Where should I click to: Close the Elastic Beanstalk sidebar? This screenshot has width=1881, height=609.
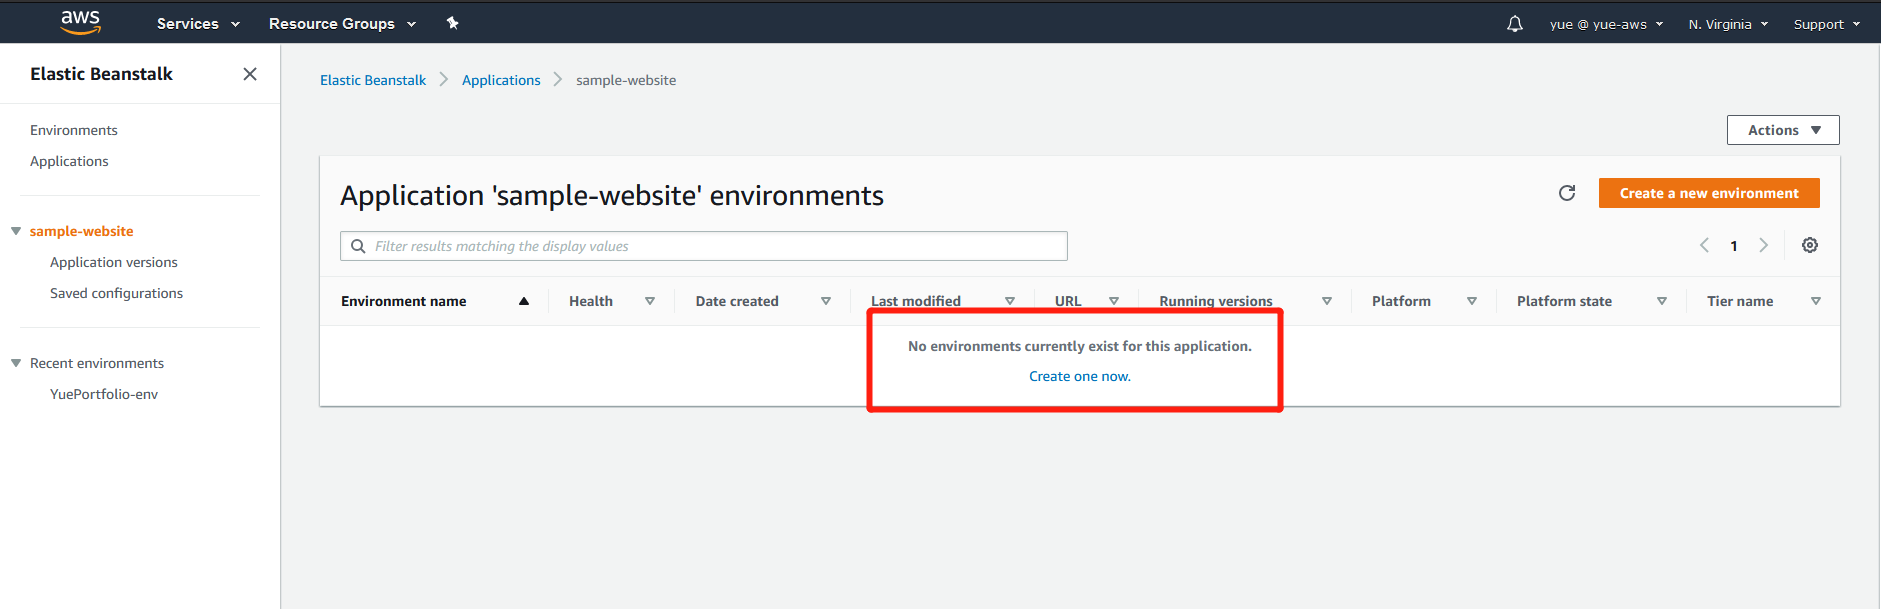250,74
